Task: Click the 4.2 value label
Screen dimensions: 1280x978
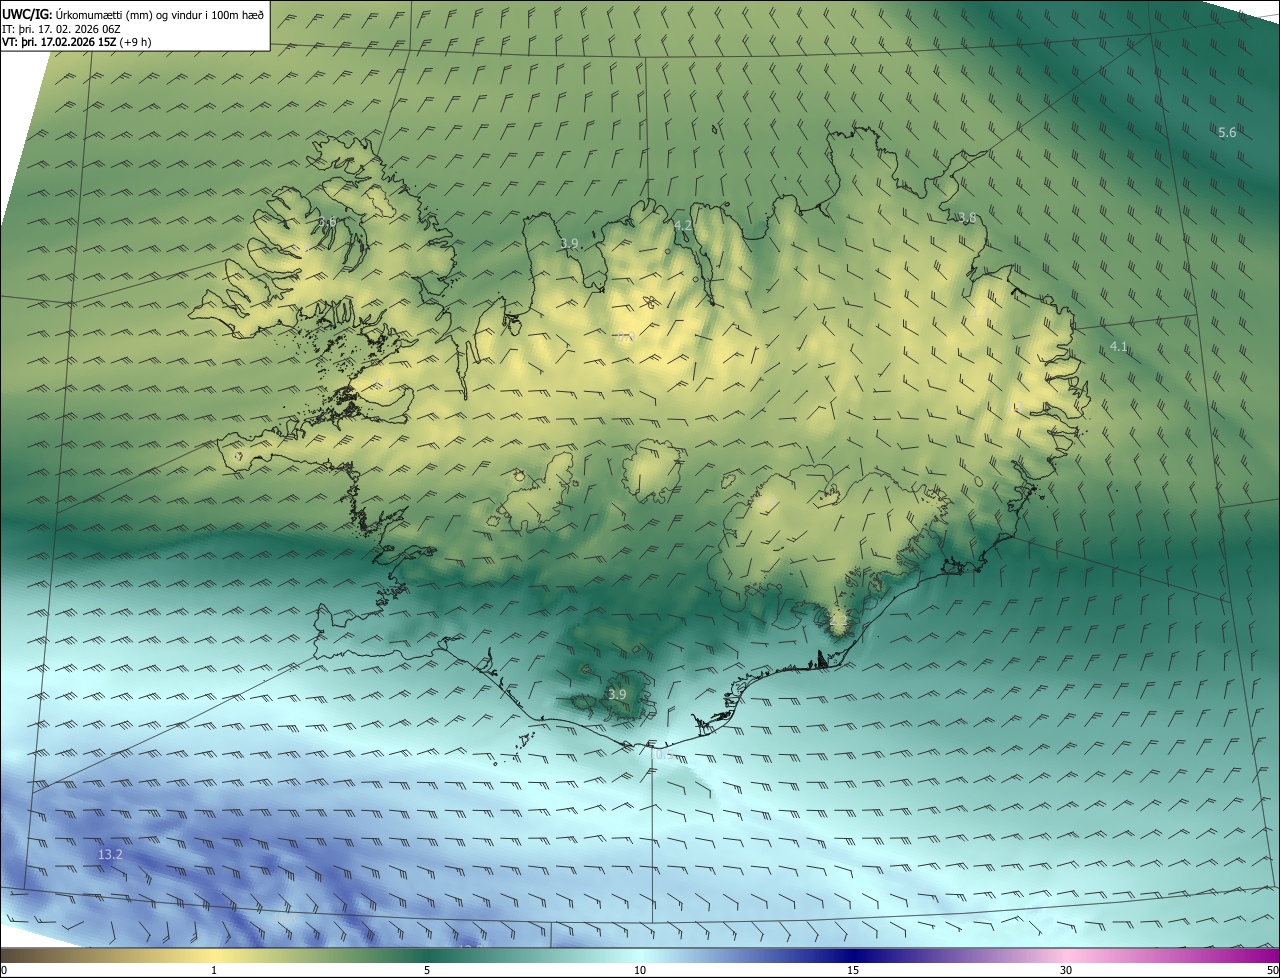Action: [683, 226]
